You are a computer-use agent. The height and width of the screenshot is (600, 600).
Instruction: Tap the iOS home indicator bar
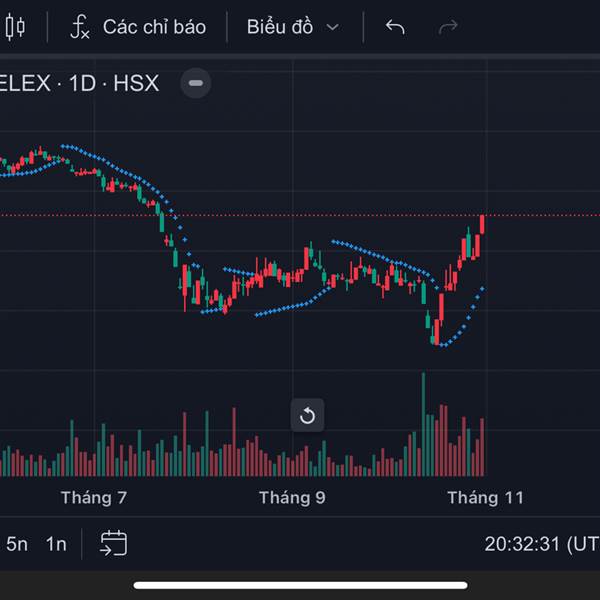click(300, 585)
